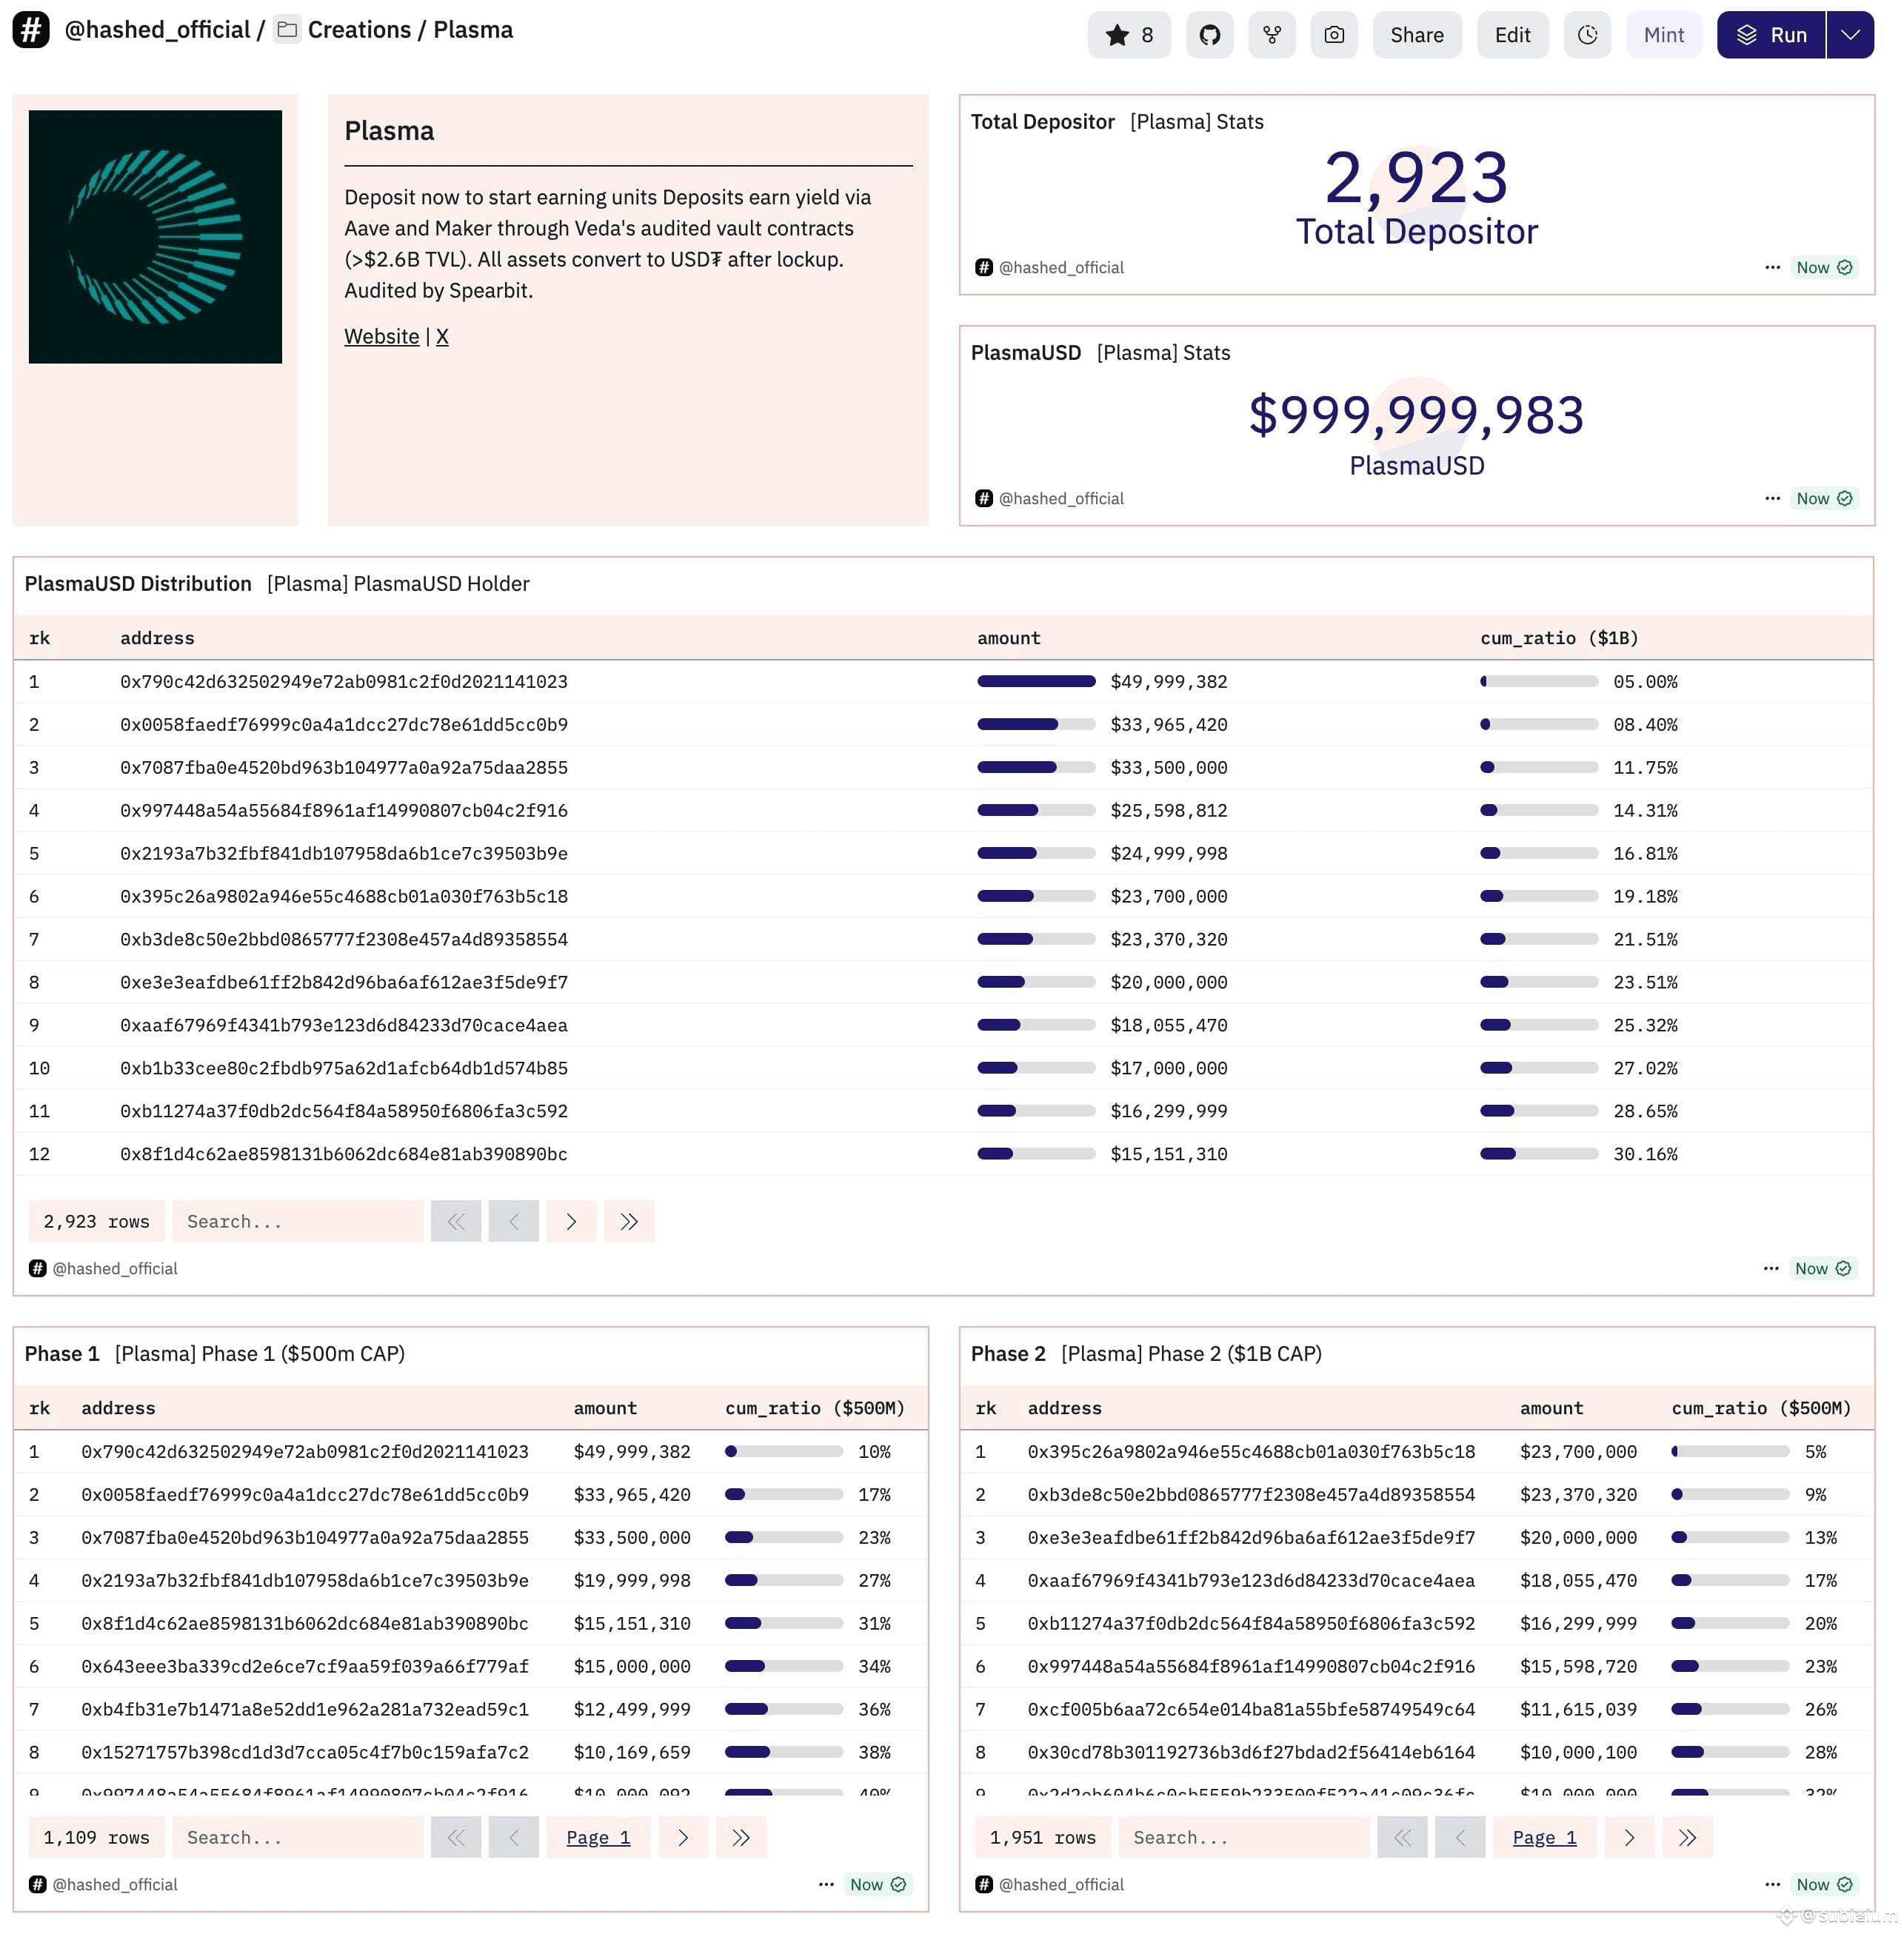This screenshot has width=1904, height=1934.
Task: Click Phase 1 cum_ratio bar showing 38%
Action: click(x=784, y=1752)
